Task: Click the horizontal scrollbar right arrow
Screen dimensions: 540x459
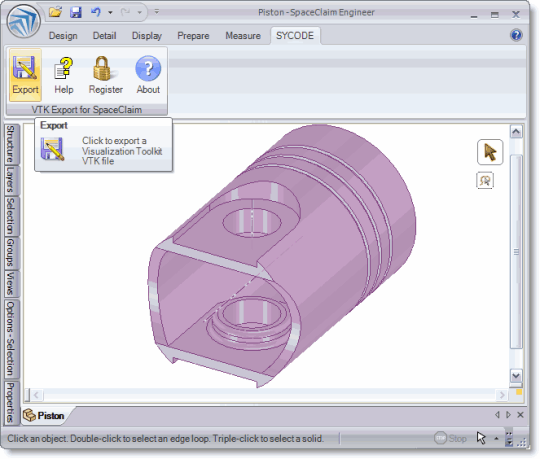Action: (501, 395)
